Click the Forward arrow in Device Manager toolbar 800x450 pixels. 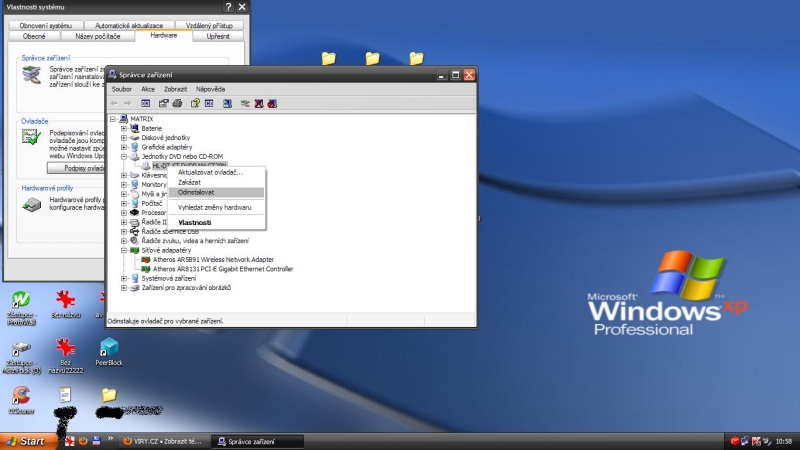tap(127, 104)
